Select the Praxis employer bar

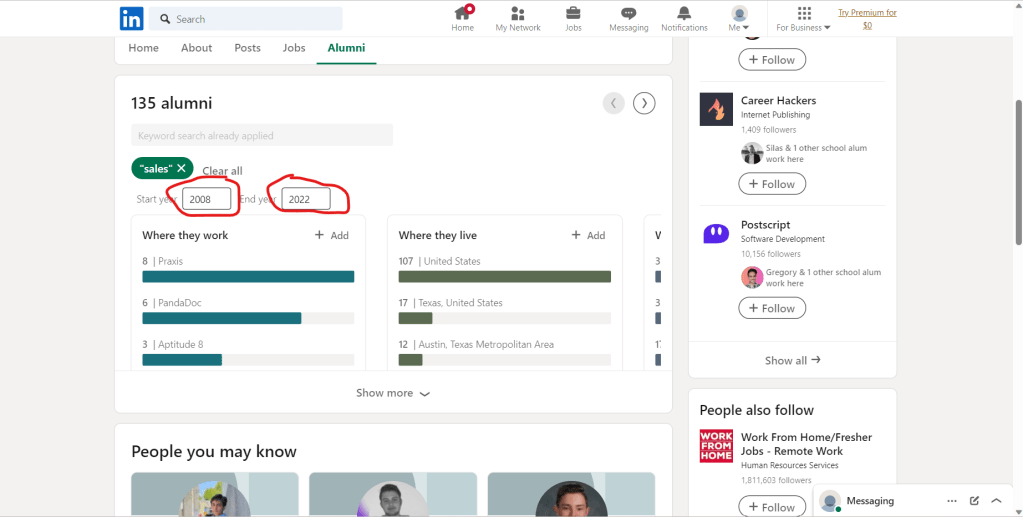[x=248, y=277]
